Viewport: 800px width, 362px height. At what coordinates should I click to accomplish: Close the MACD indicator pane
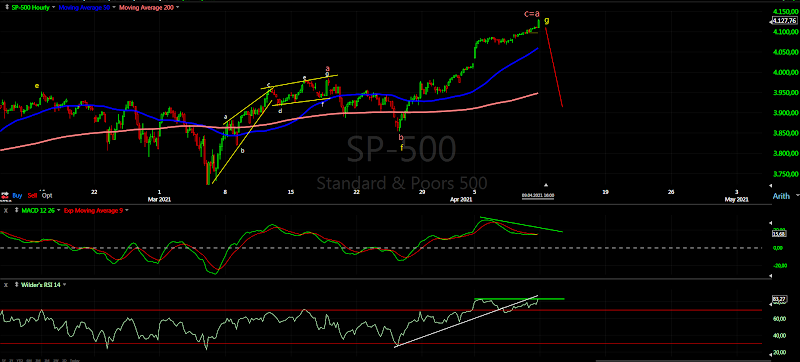pyautogui.click(x=5, y=210)
